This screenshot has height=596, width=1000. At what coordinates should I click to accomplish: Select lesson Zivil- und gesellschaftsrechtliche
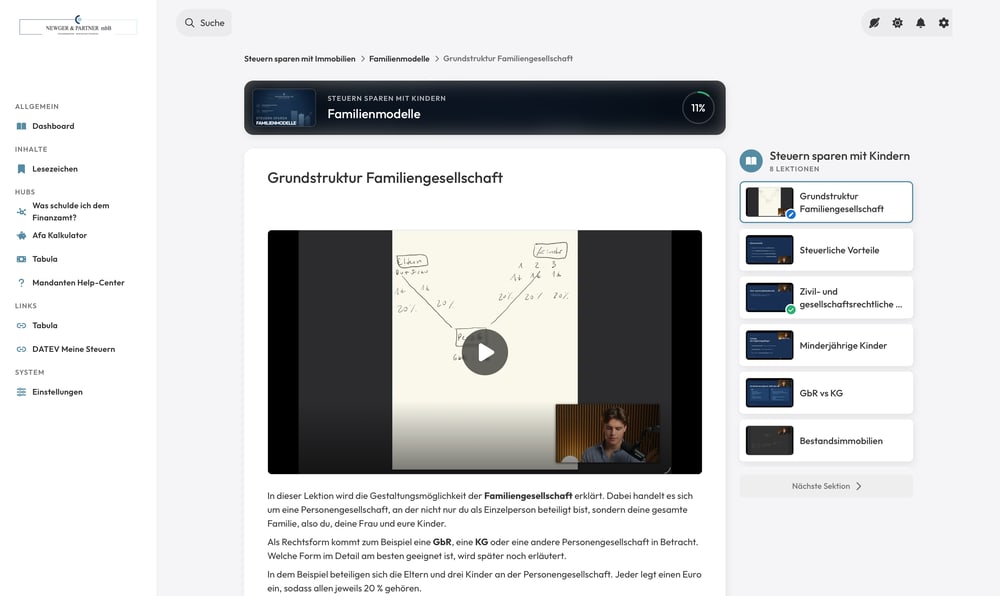[826, 298]
